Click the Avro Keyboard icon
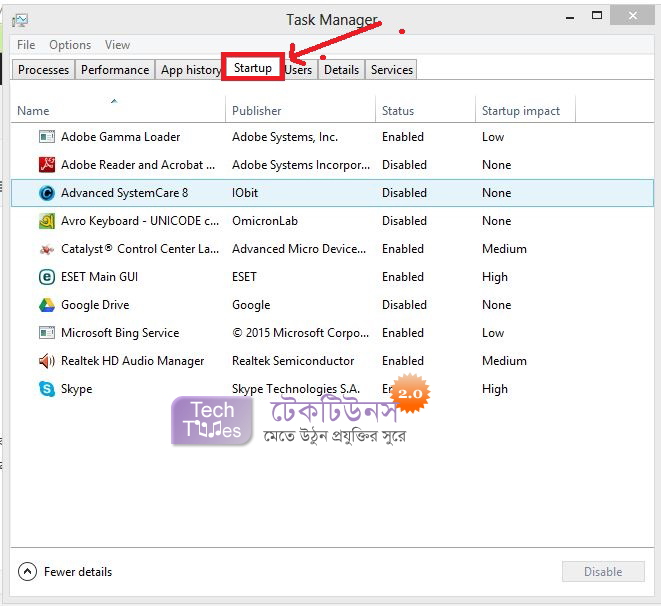This screenshot has width=661, height=606. [47, 221]
